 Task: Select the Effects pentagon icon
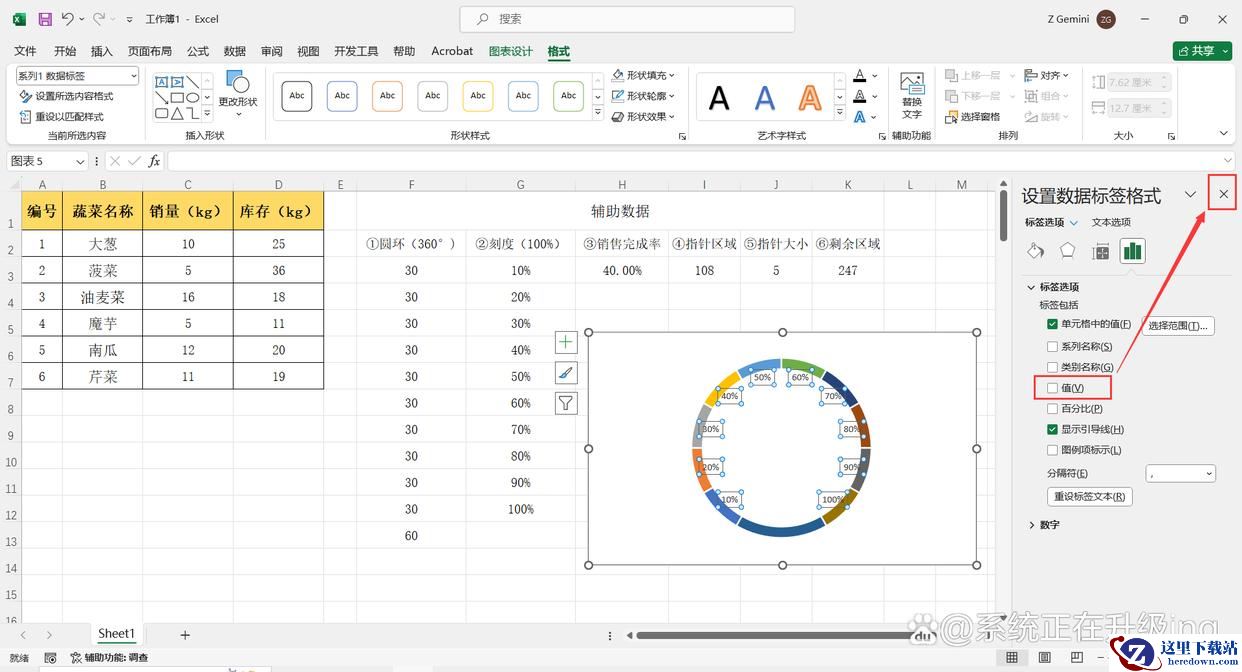(x=1067, y=251)
